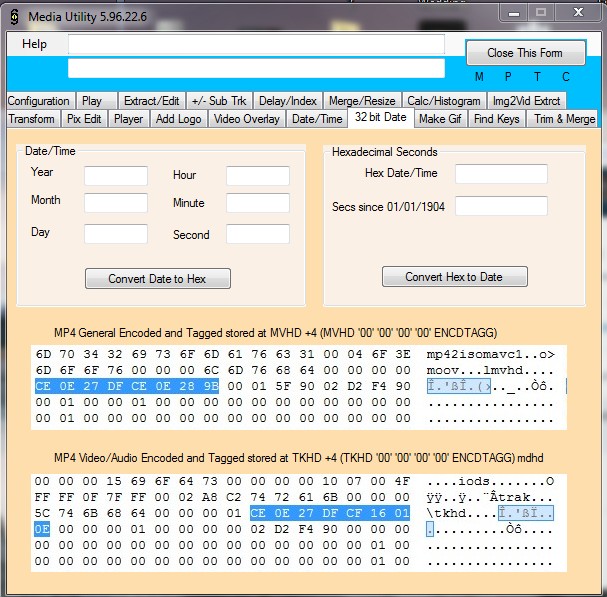Open the Merge/Resize tab
The height and width of the screenshot is (597, 607).
[362, 101]
